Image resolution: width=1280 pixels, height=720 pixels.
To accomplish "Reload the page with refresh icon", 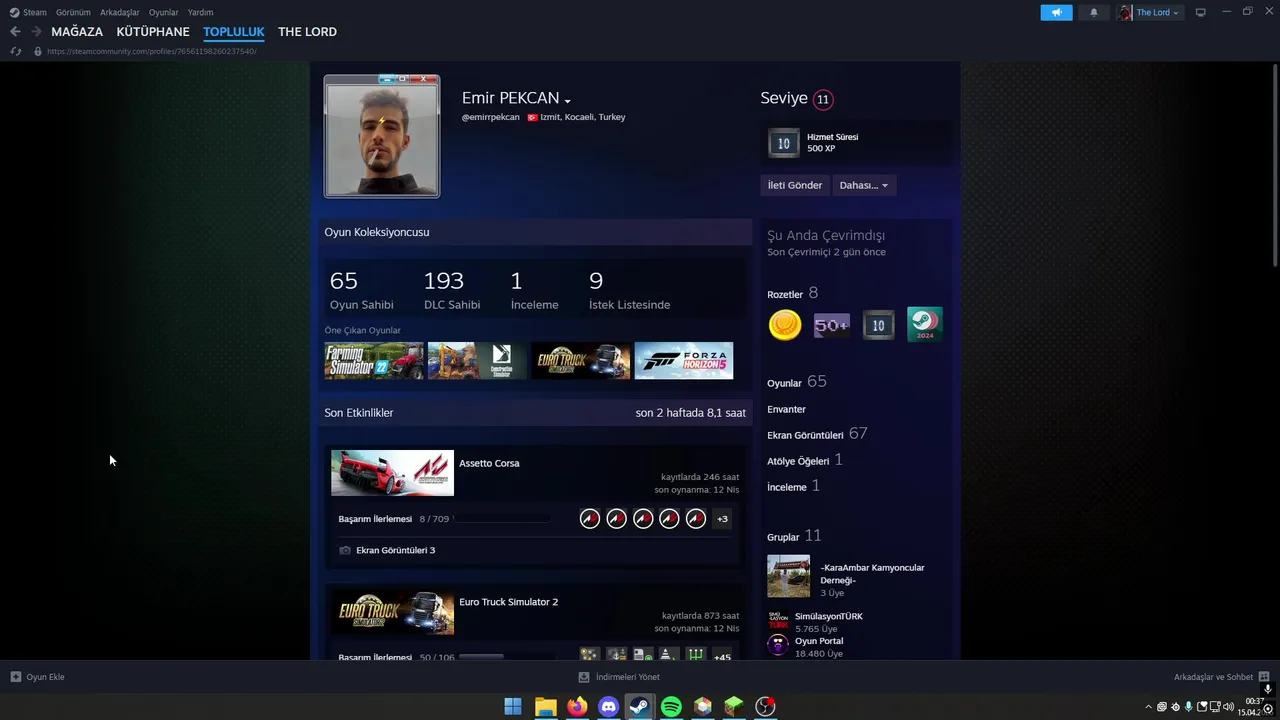I will (x=15, y=51).
